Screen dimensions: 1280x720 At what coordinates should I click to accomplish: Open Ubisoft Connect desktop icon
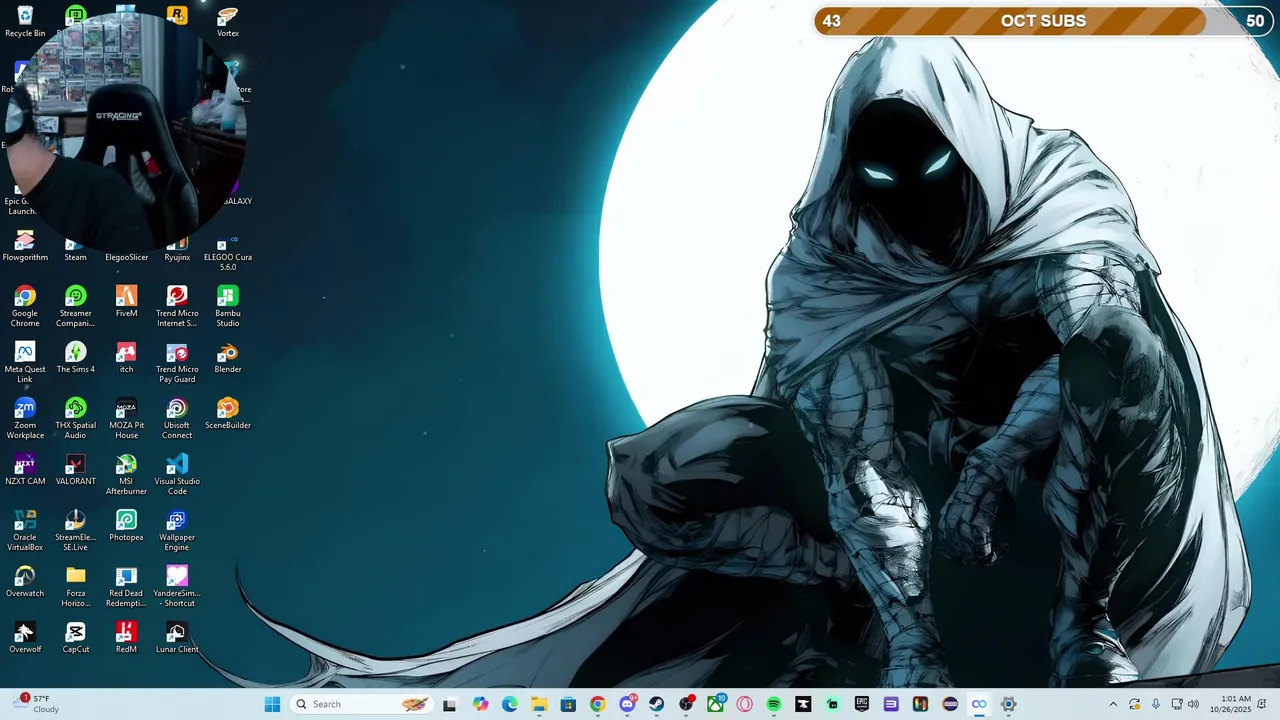(177, 418)
